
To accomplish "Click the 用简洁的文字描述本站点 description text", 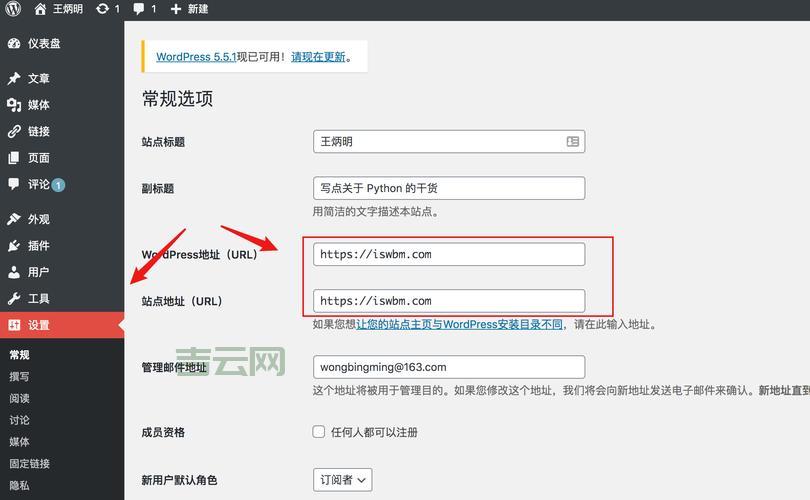I will click(376, 211).
